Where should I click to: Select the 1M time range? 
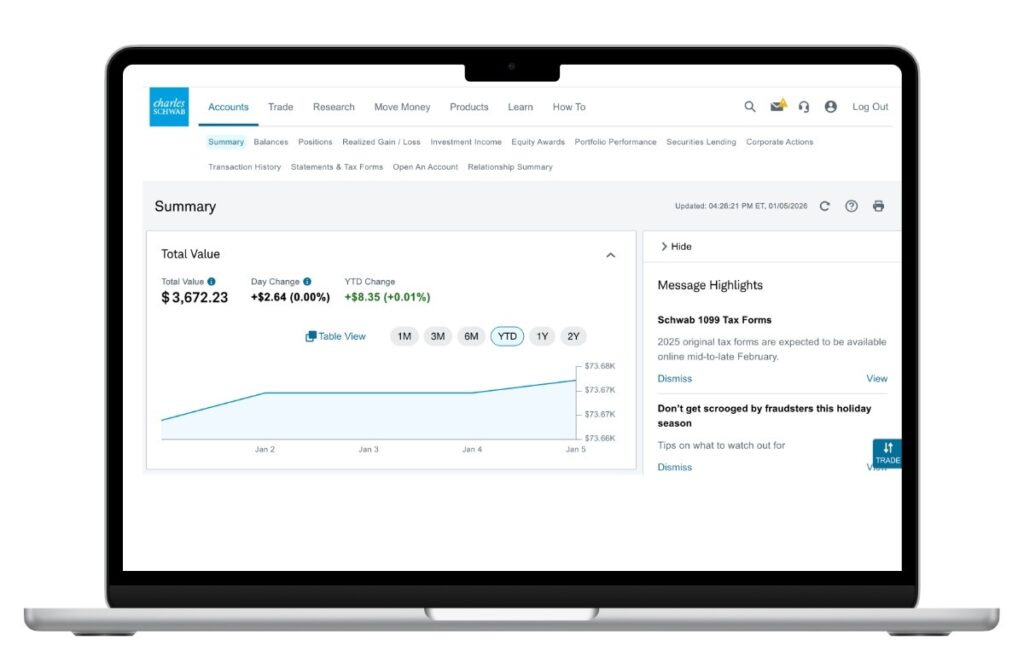click(x=404, y=337)
